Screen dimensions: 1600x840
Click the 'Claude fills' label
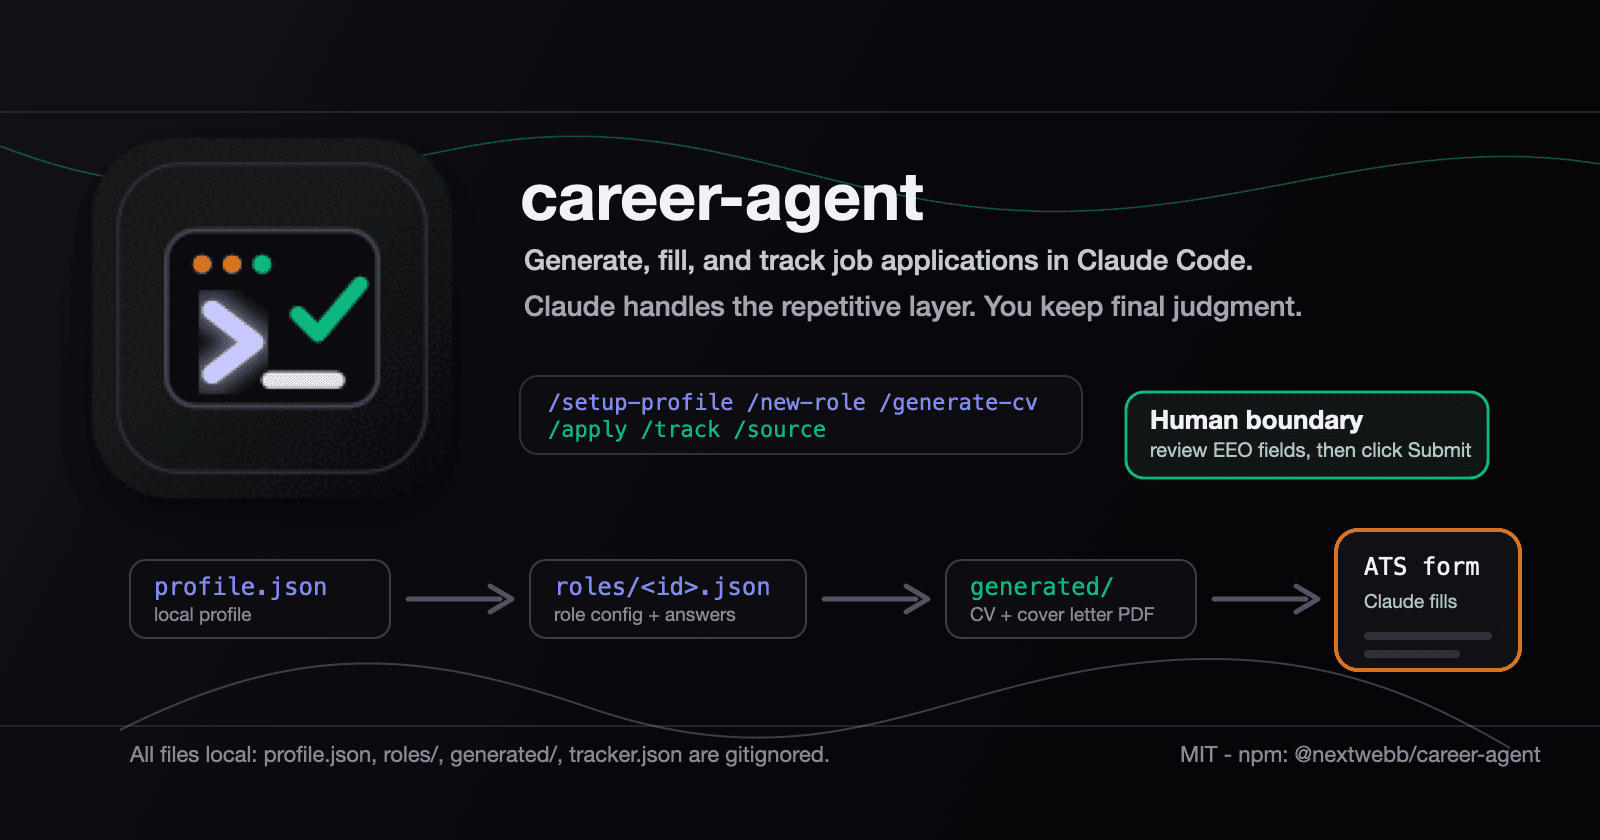click(1410, 602)
